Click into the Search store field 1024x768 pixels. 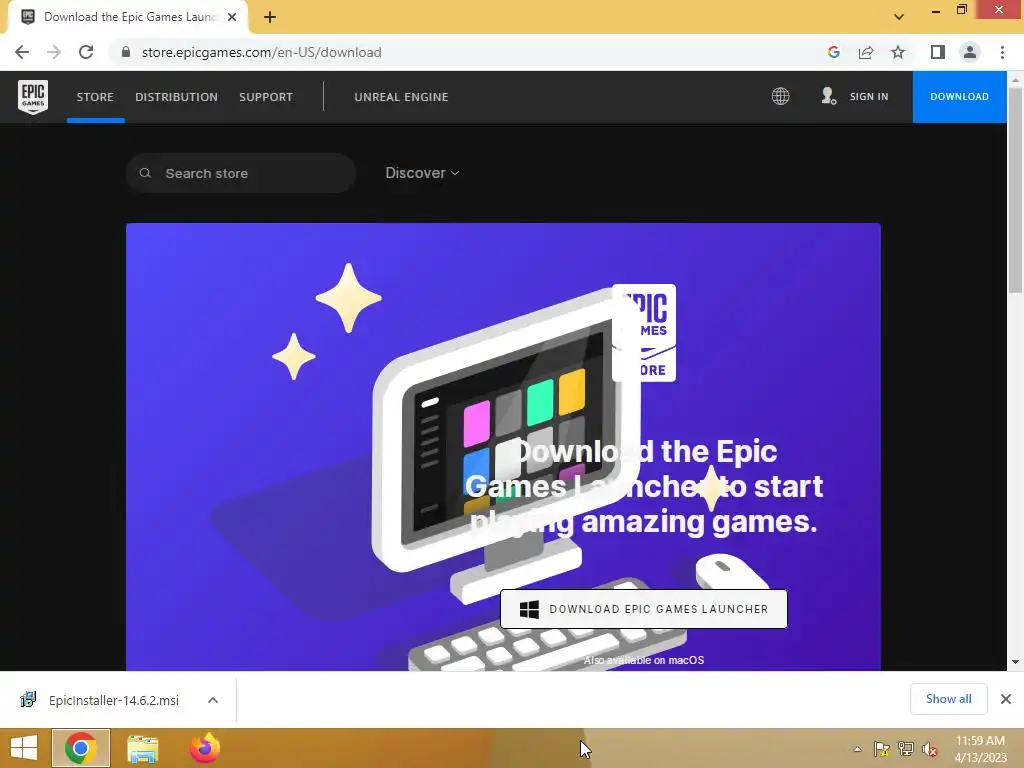[x=241, y=173]
